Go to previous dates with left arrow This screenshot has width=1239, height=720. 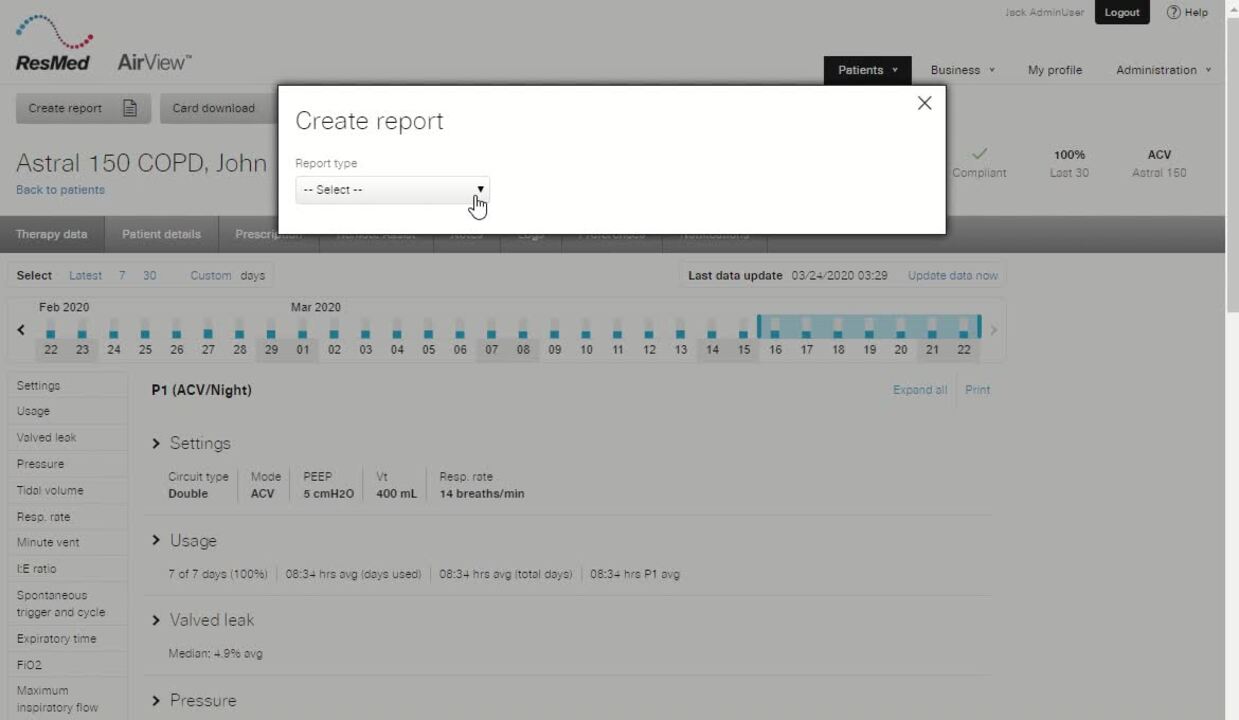(21, 330)
